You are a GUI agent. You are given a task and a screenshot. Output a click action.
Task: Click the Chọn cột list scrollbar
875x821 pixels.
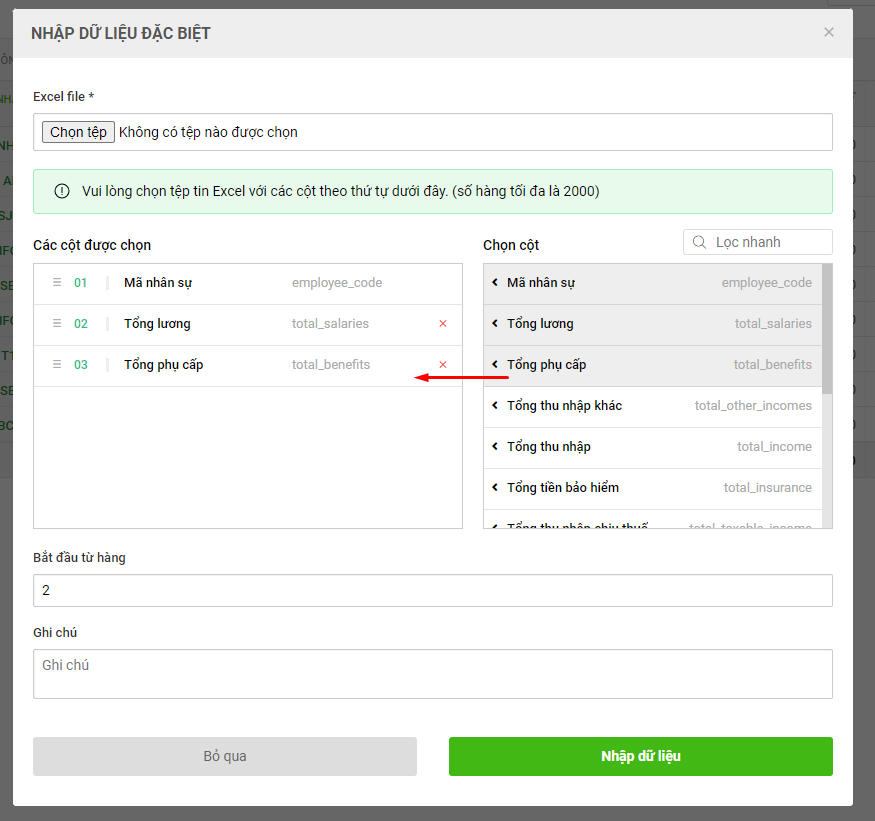coord(827,329)
